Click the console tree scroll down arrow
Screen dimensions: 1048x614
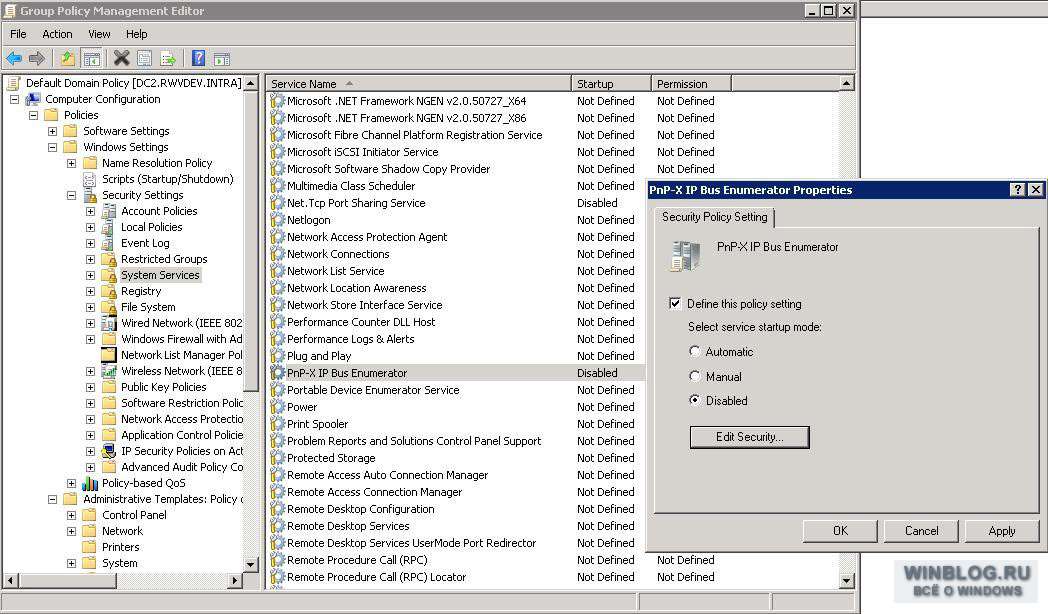[x=251, y=565]
